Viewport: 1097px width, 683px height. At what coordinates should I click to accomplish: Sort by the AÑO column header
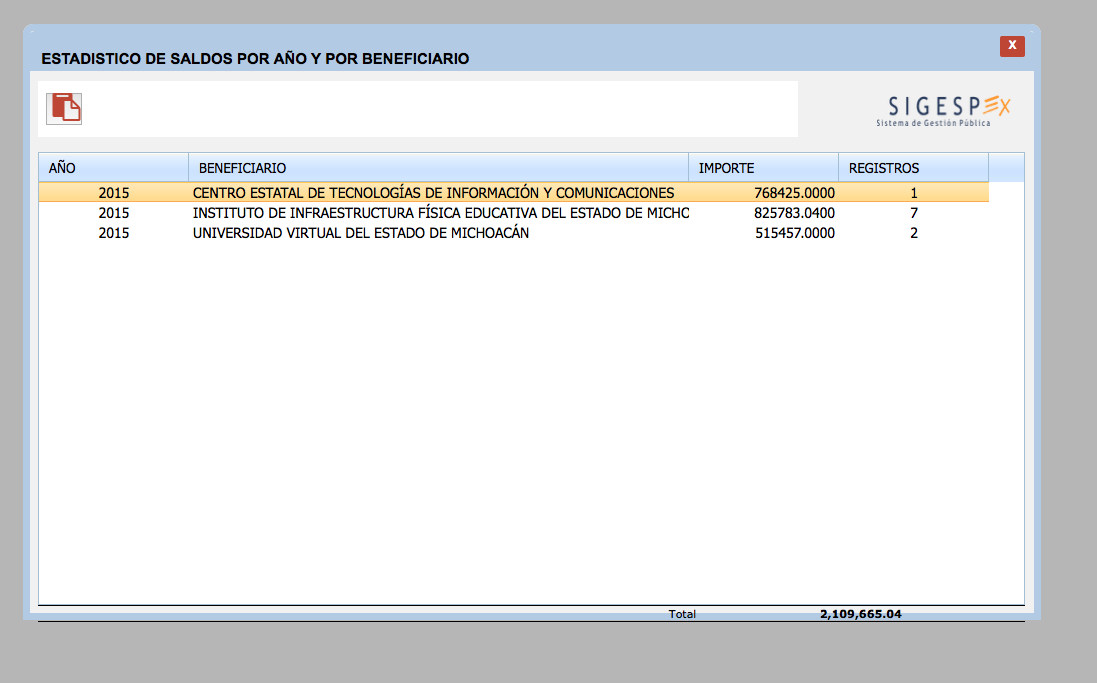pos(113,168)
